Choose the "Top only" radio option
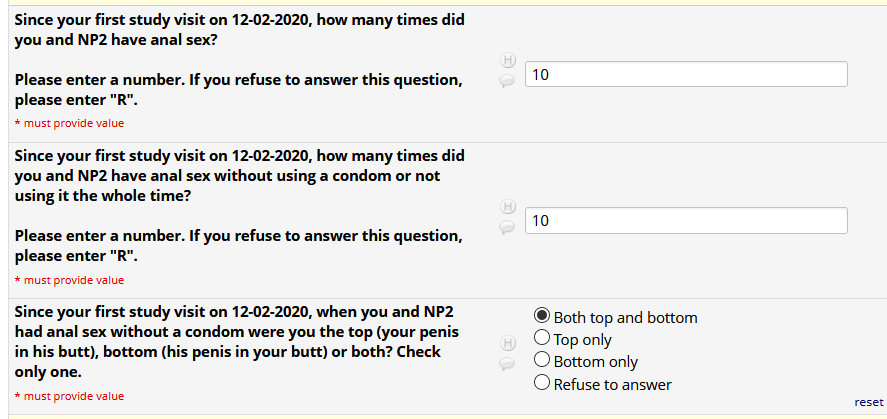887x419 pixels. (x=542, y=339)
